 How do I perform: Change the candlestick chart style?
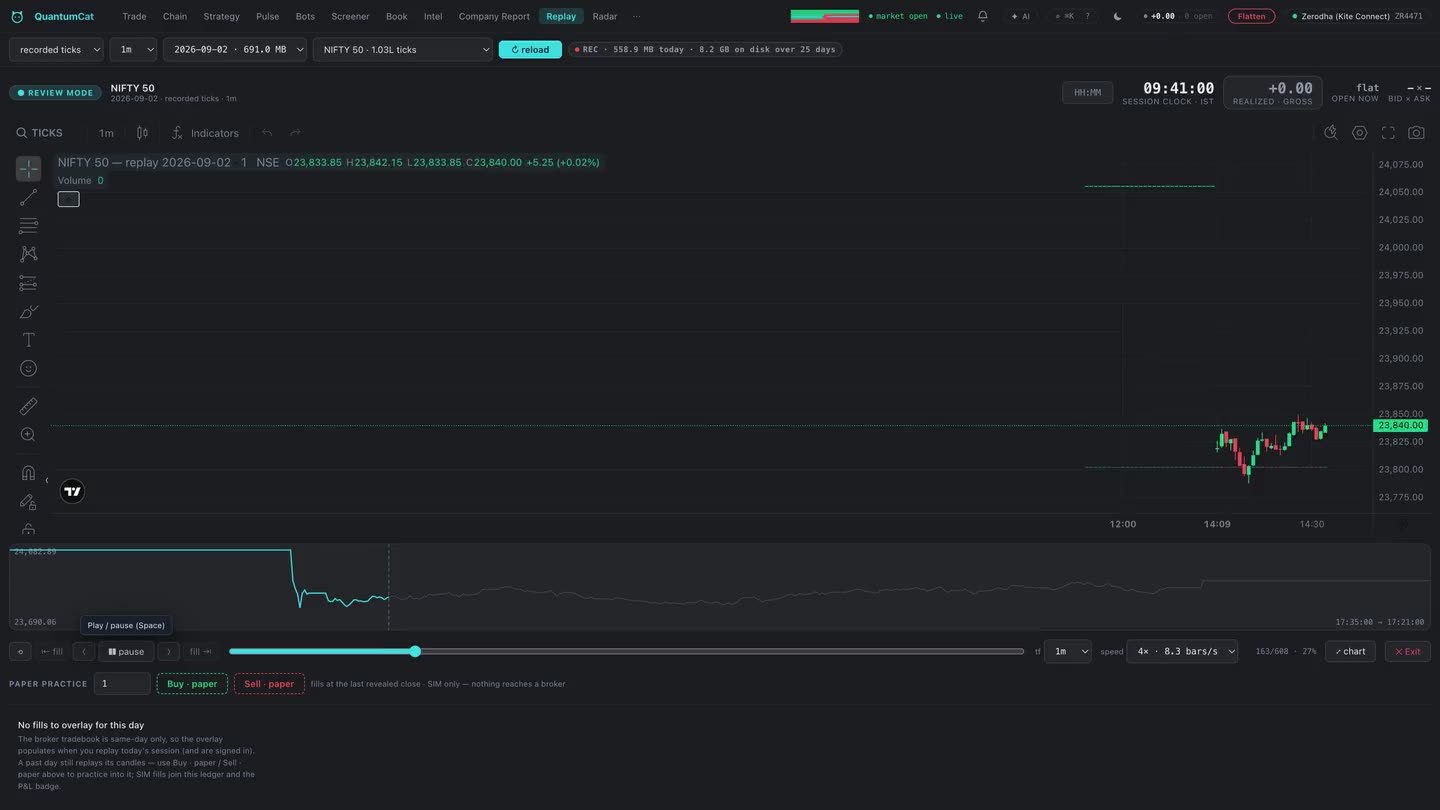(x=142, y=133)
